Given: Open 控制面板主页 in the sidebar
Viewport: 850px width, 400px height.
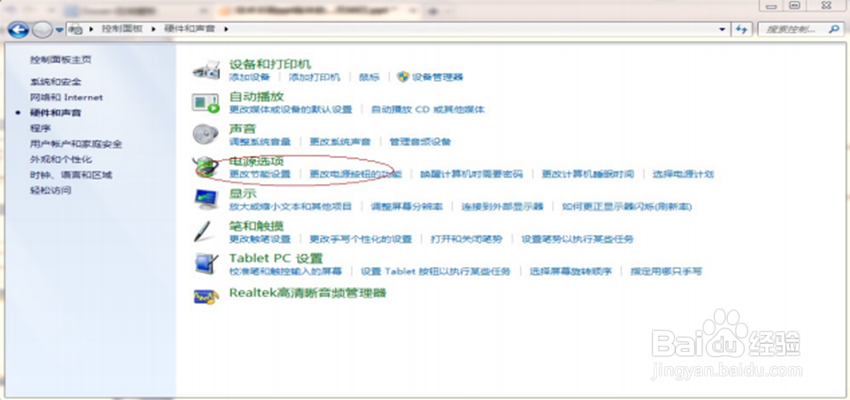Looking at the screenshot, I should coord(60,60).
